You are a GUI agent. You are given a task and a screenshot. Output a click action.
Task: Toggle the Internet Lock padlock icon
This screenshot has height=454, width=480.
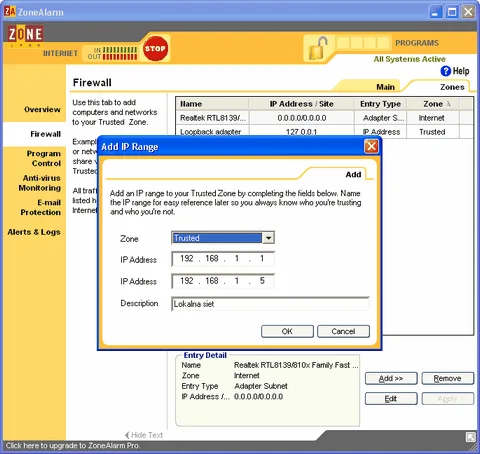point(318,49)
